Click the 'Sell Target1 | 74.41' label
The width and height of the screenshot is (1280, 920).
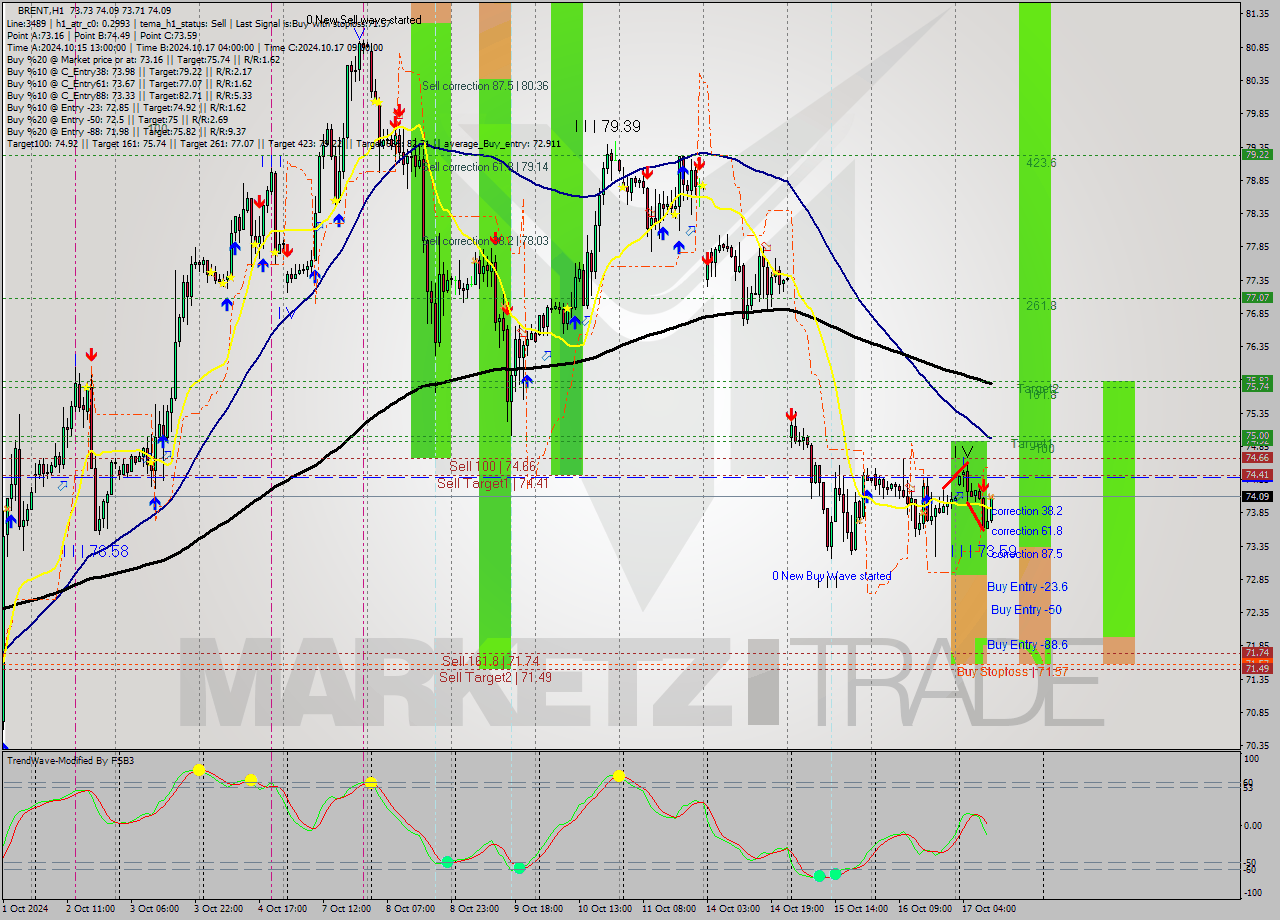click(x=493, y=483)
